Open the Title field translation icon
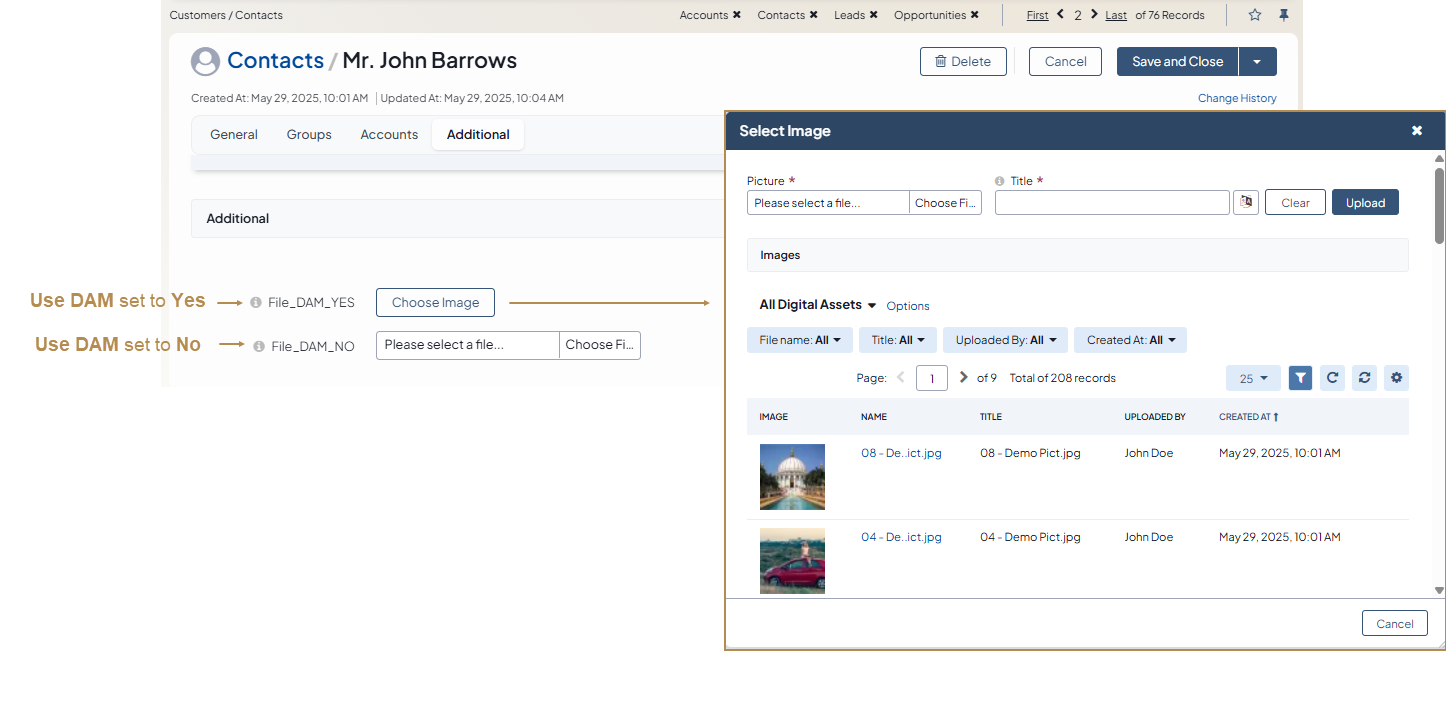Image resolution: width=1446 pixels, height=704 pixels. [1246, 202]
